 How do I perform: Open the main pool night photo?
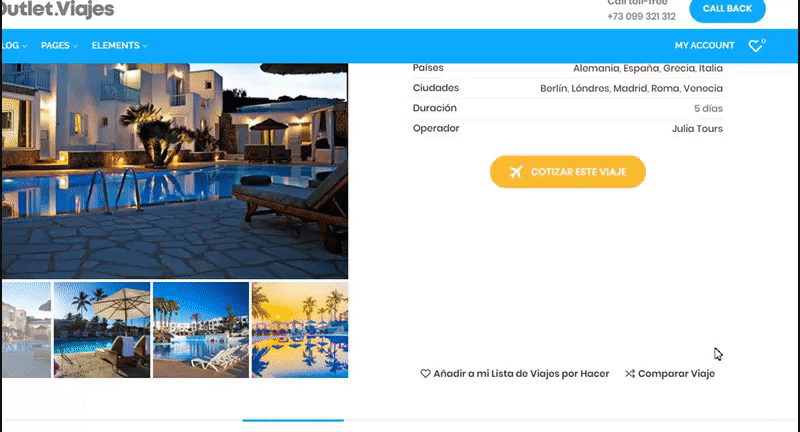point(174,171)
